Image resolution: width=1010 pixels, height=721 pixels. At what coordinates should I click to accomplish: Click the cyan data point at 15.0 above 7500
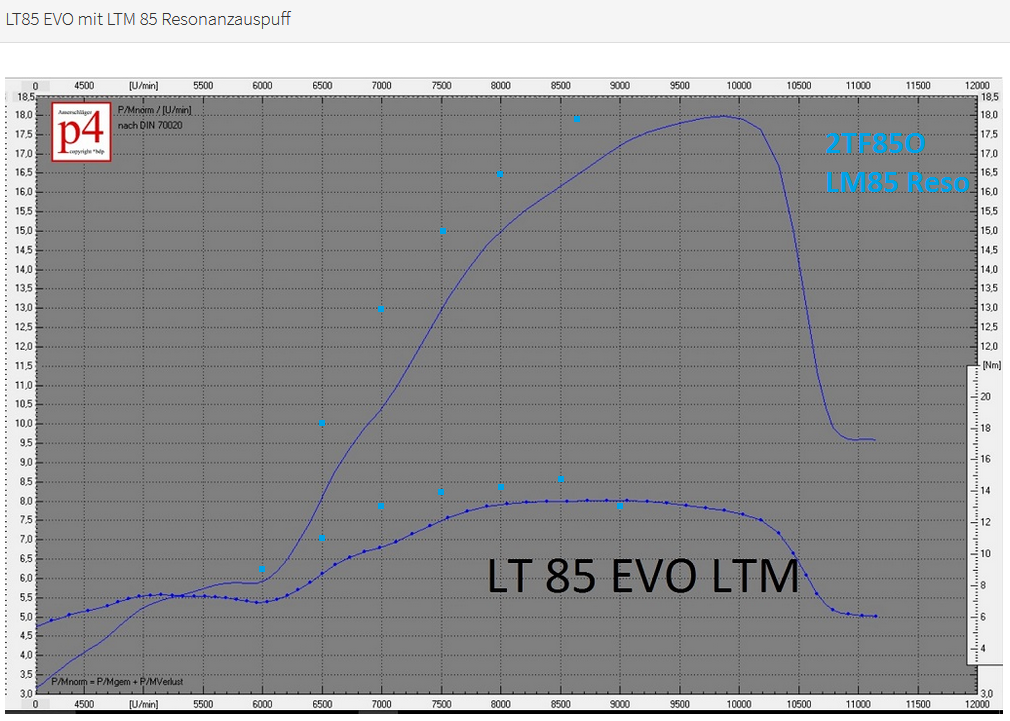442,230
